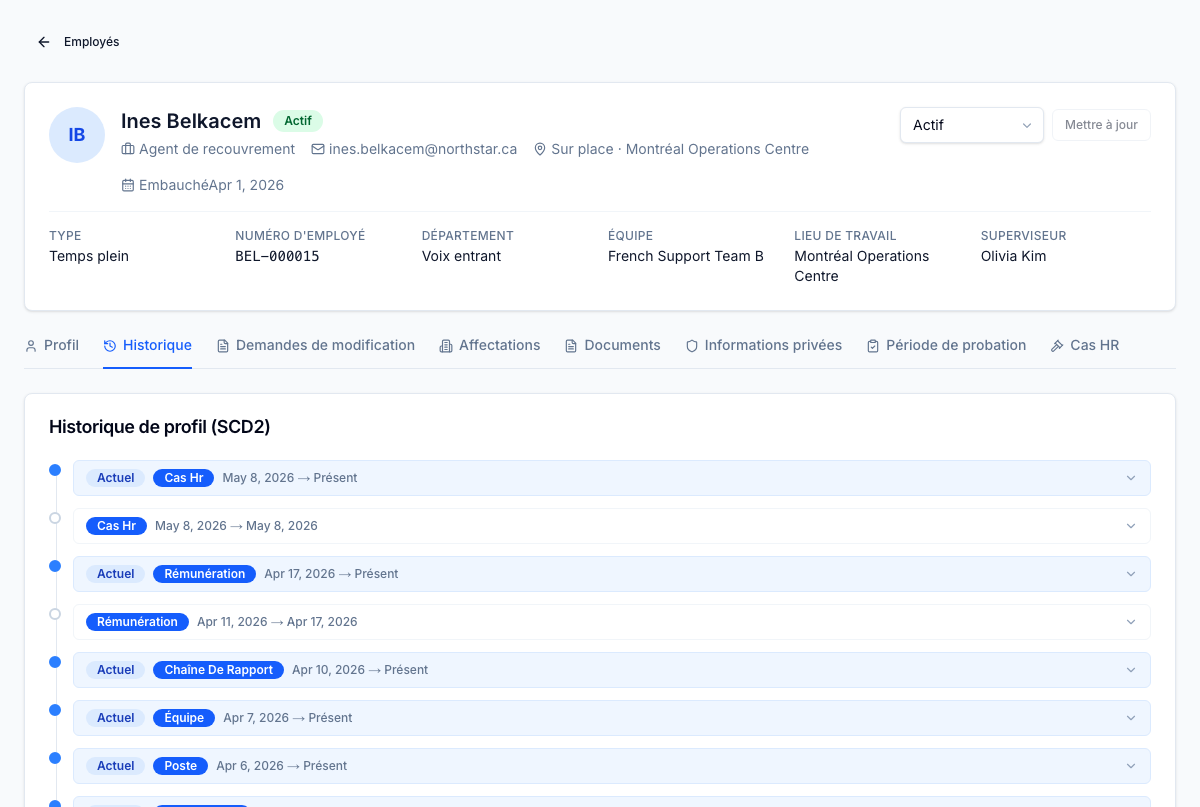This screenshot has height=807, width=1200.
Task: Click the Documents tab file icon
Action: [x=571, y=345]
